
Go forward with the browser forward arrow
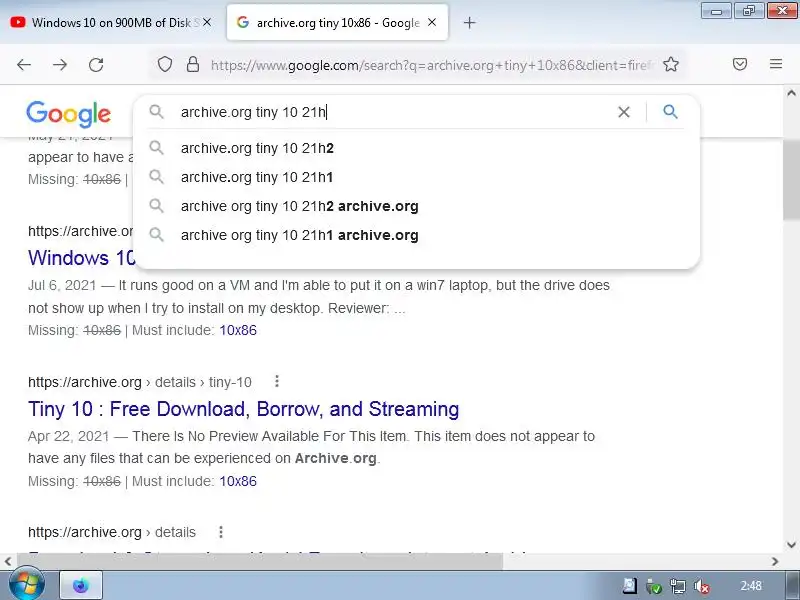60,65
